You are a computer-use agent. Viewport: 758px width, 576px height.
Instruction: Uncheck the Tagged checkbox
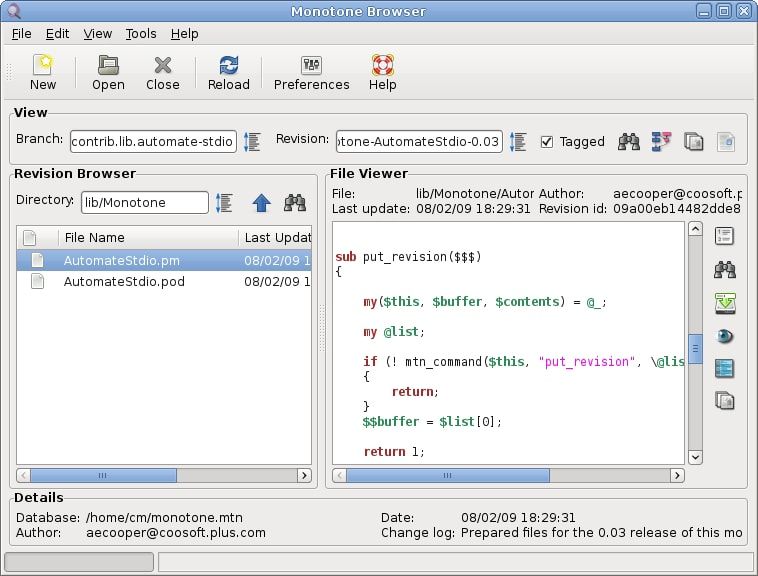[x=546, y=142]
